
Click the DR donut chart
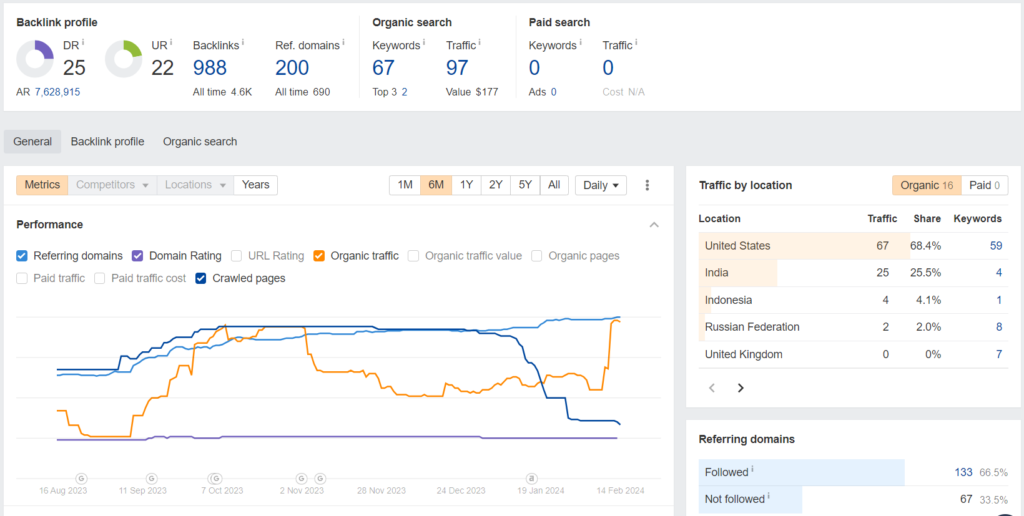pos(35,59)
